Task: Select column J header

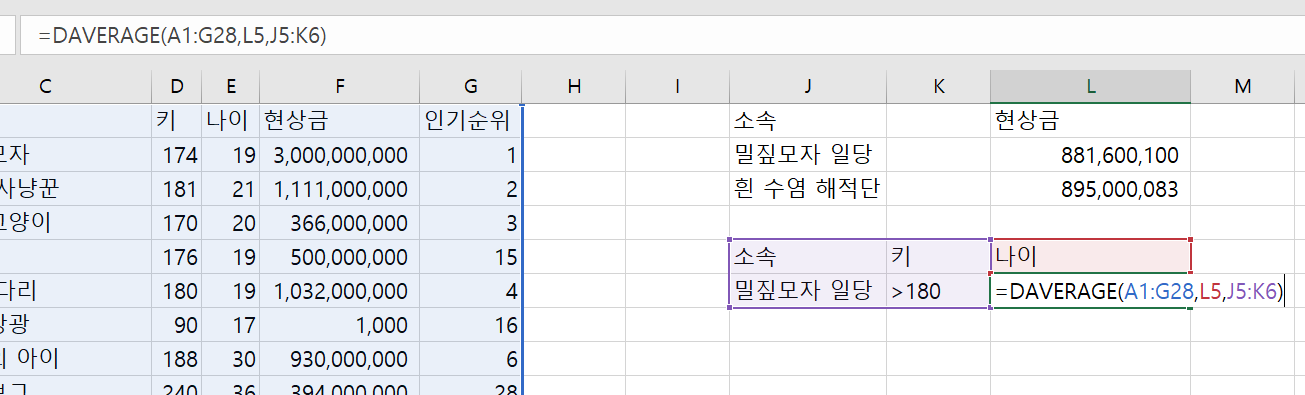Action: [x=808, y=87]
